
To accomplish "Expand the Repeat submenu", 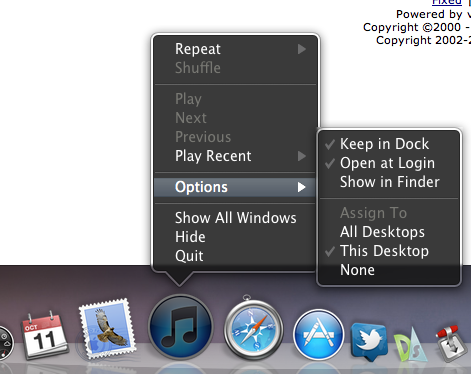I will 235,49.
